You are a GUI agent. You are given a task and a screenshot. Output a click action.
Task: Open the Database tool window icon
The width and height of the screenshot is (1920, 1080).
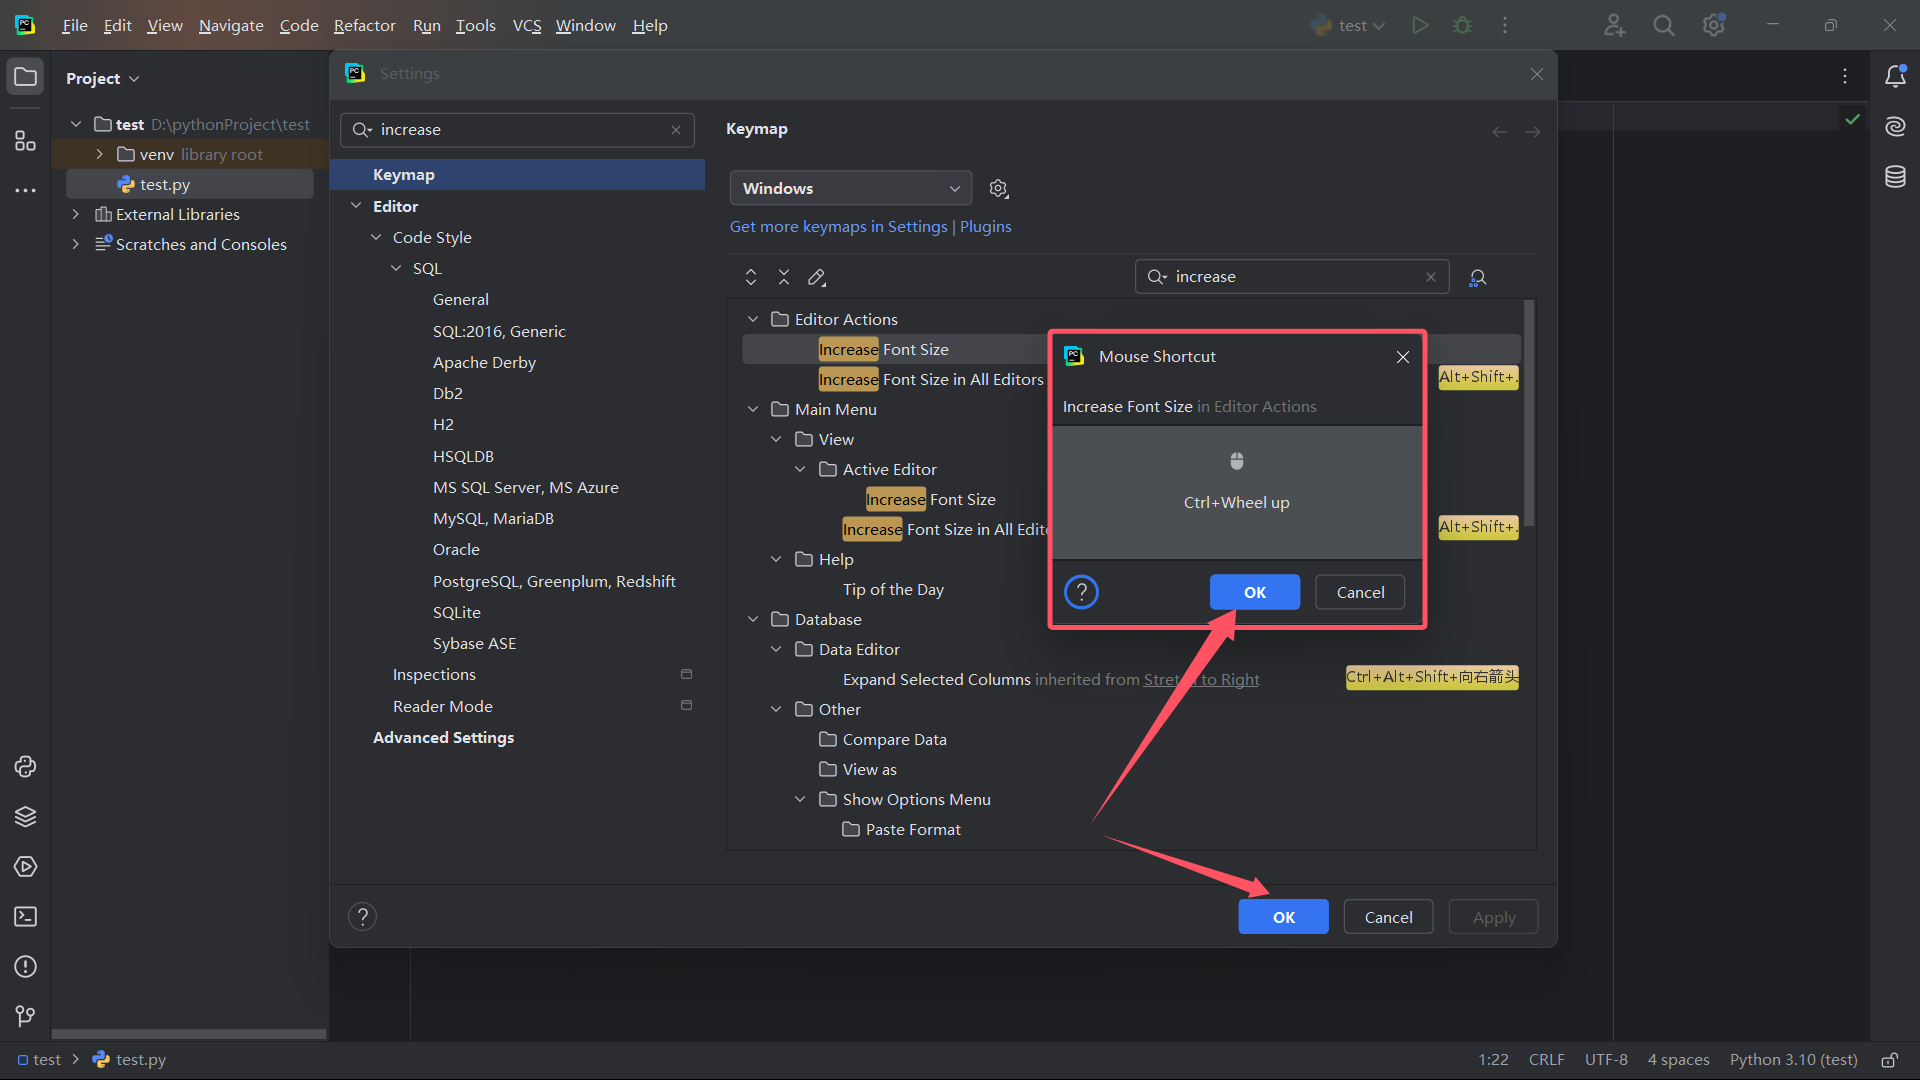pyautogui.click(x=1895, y=177)
